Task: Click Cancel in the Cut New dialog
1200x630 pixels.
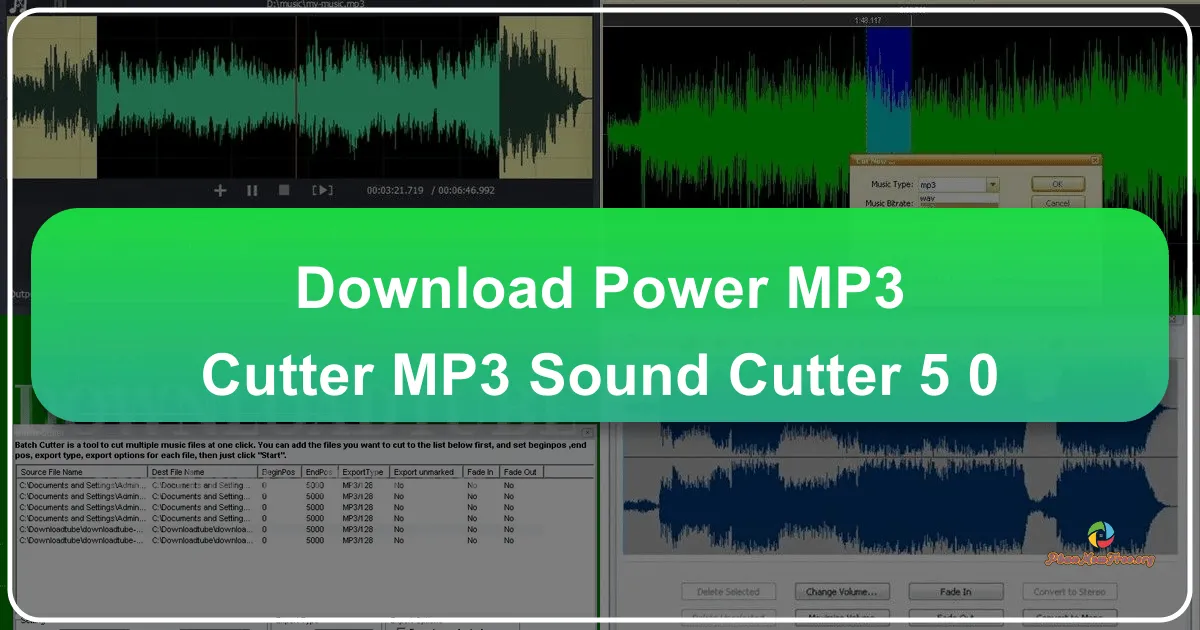Action: [x=1057, y=203]
